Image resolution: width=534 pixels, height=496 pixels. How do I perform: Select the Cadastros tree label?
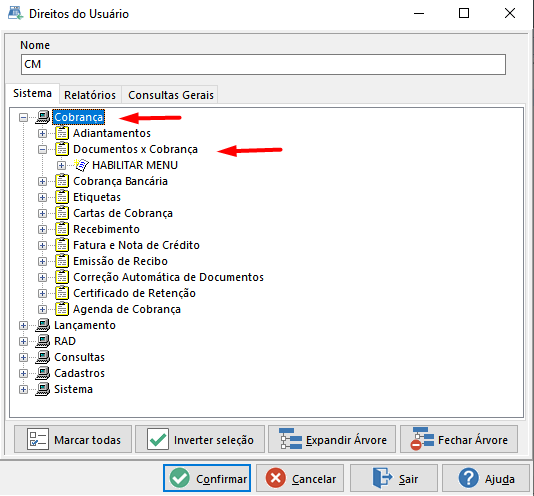click(79, 373)
